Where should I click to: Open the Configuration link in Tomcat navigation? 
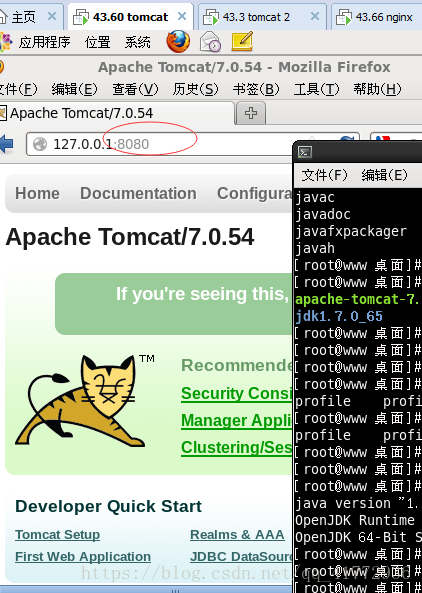click(254, 194)
